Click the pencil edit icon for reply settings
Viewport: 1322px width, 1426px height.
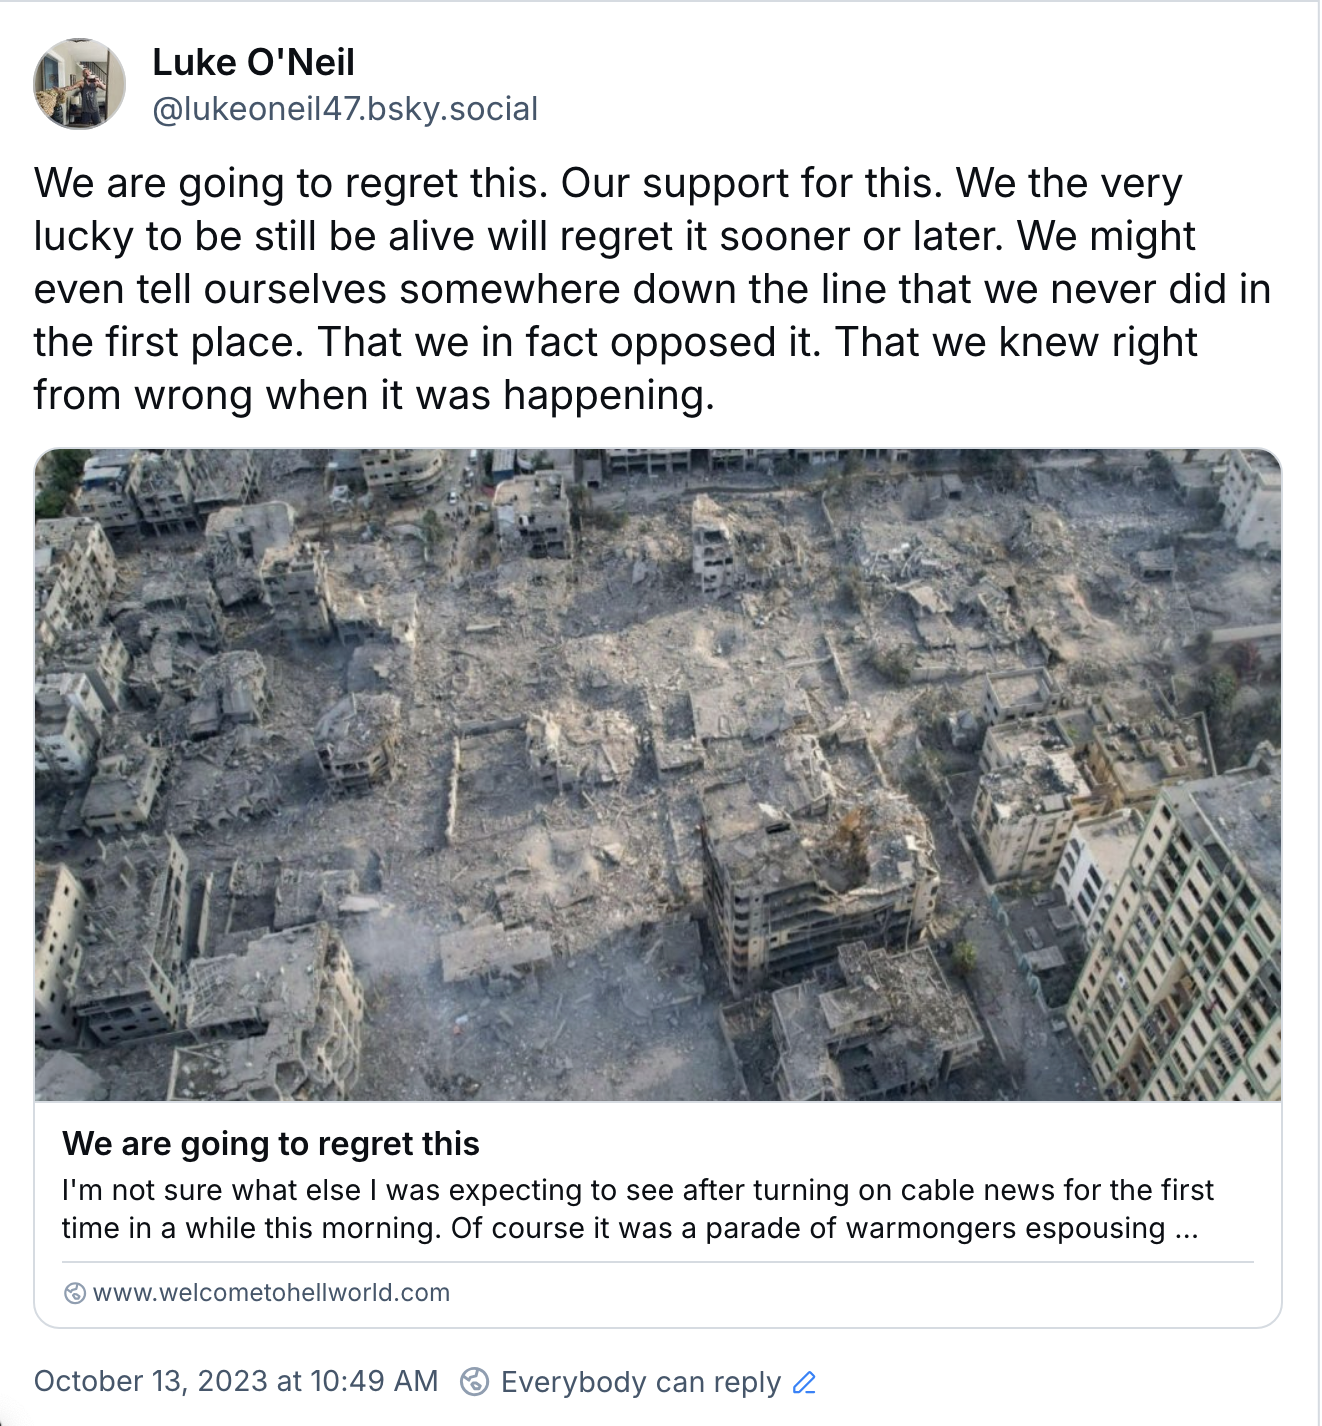click(x=804, y=1383)
